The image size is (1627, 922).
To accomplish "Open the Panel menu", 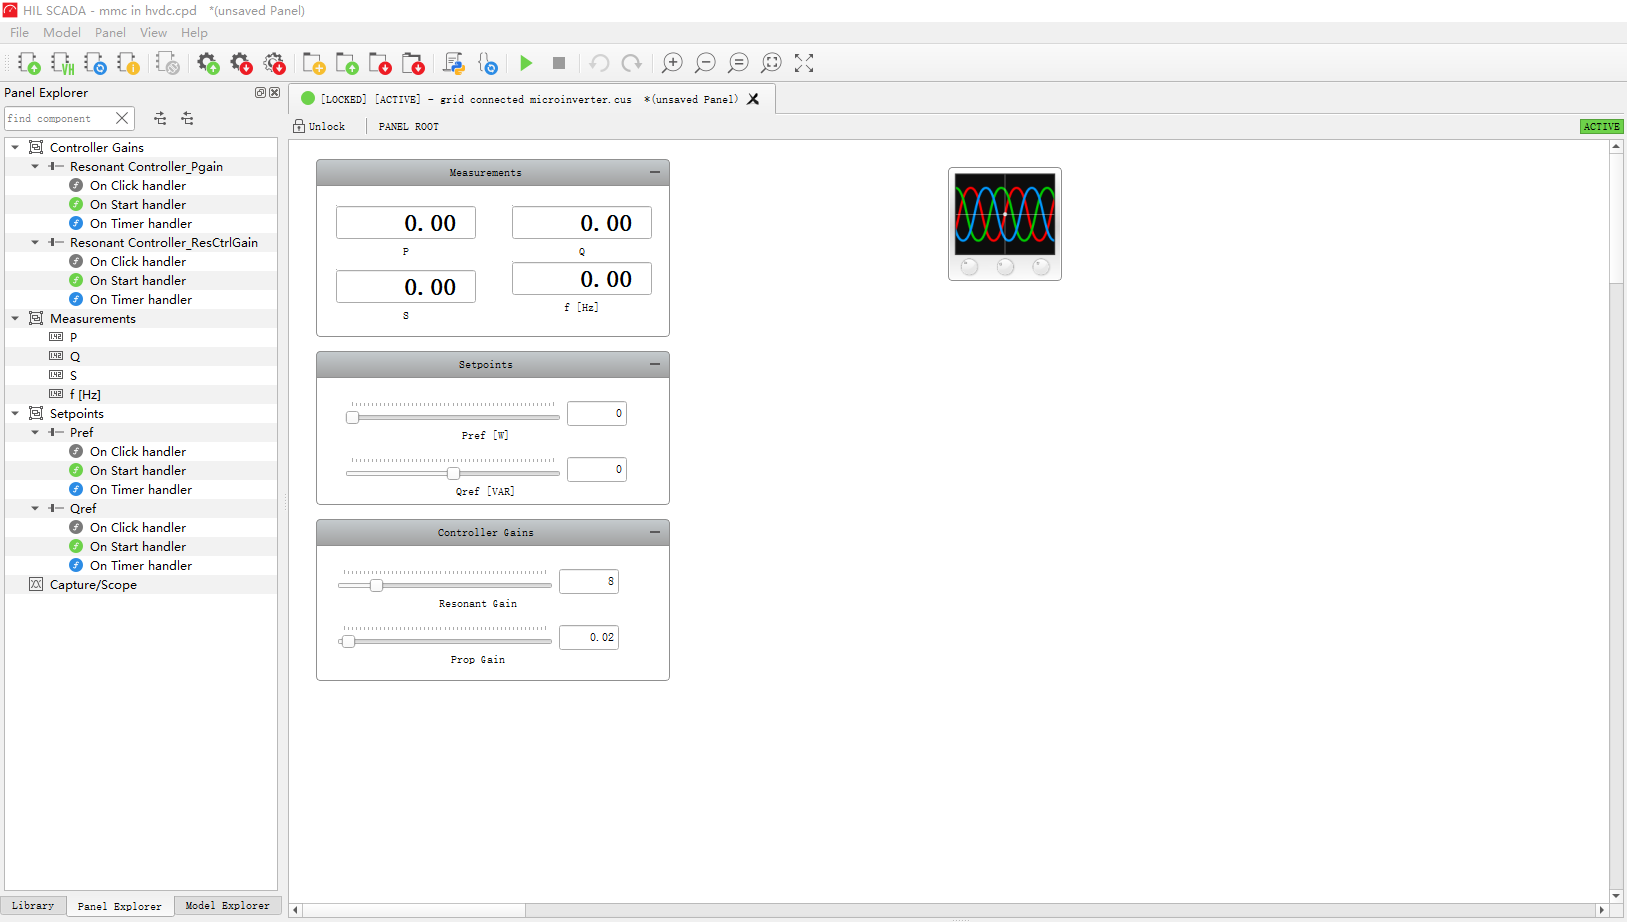I will [110, 33].
